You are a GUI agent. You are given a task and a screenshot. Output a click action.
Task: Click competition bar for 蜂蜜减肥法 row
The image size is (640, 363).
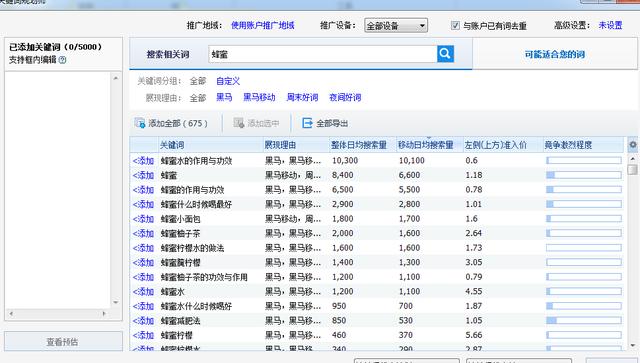[584, 321]
